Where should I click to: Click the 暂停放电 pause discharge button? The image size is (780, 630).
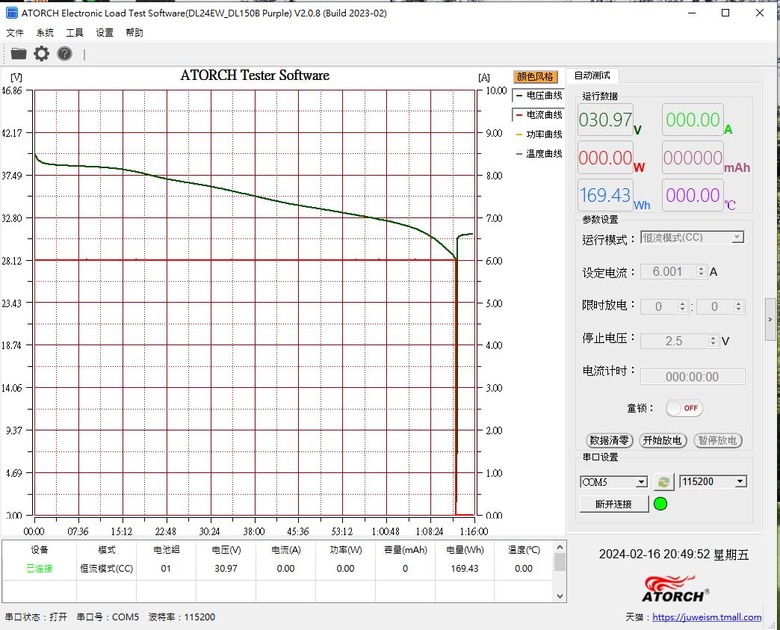click(x=717, y=440)
